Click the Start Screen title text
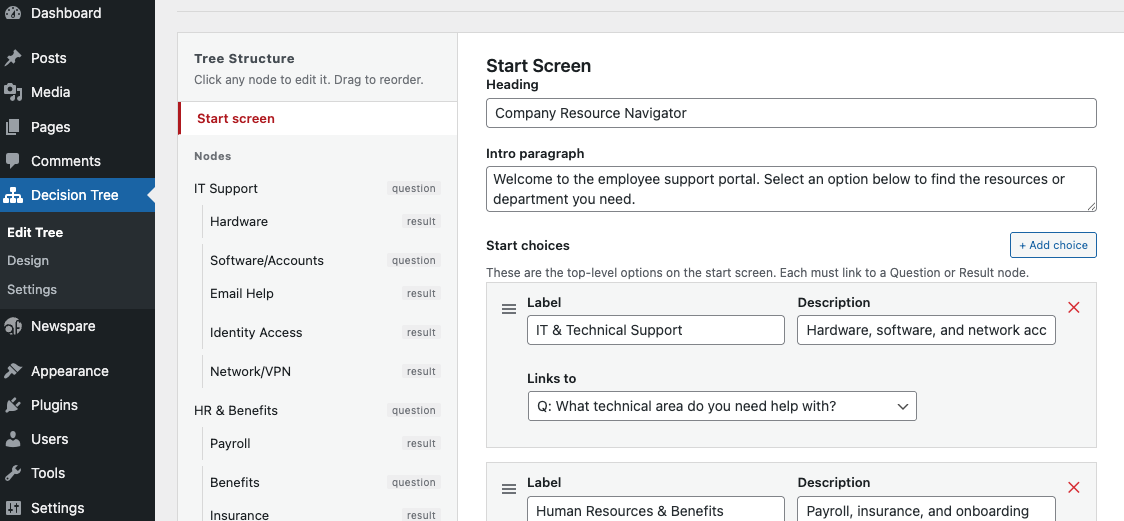The height and width of the screenshot is (521, 1124). [538, 66]
